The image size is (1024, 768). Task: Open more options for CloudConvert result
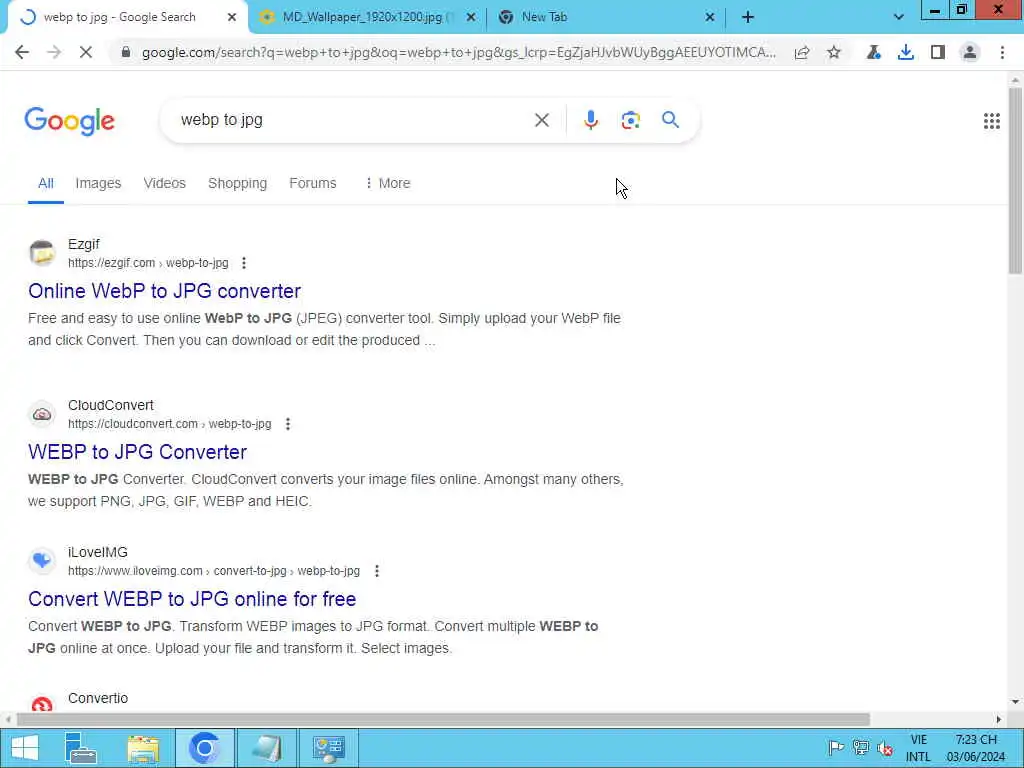tap(287, 424)
